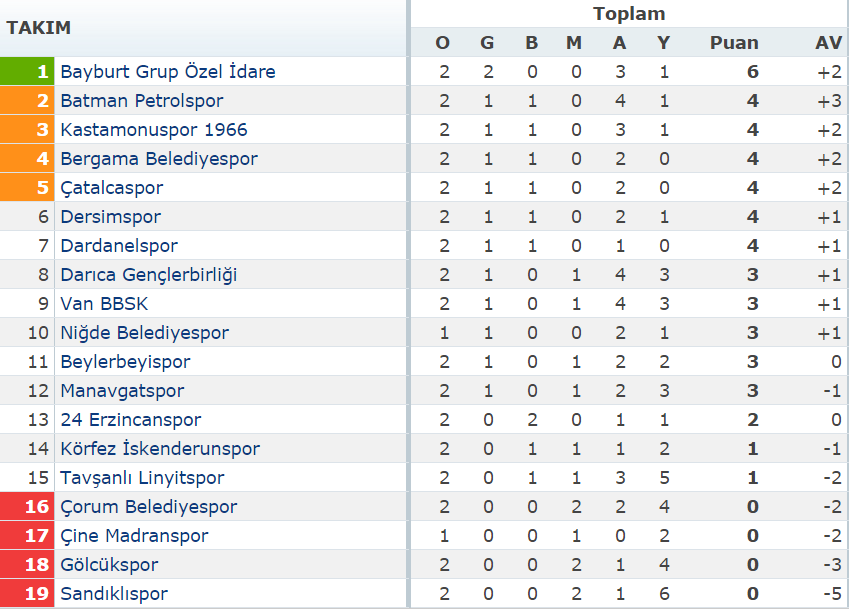
Task: Open Bergama Belediyespor team link
Action: [159, 159]
